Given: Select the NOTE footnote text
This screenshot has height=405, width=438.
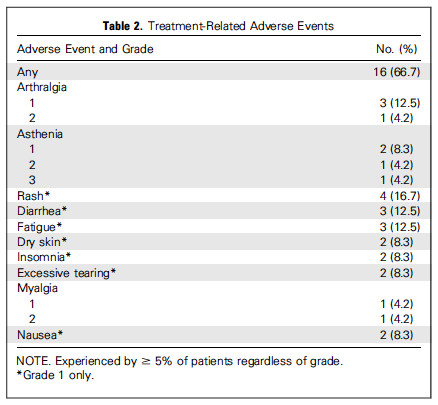Looking at the screenshot, I should pos(179,361).
